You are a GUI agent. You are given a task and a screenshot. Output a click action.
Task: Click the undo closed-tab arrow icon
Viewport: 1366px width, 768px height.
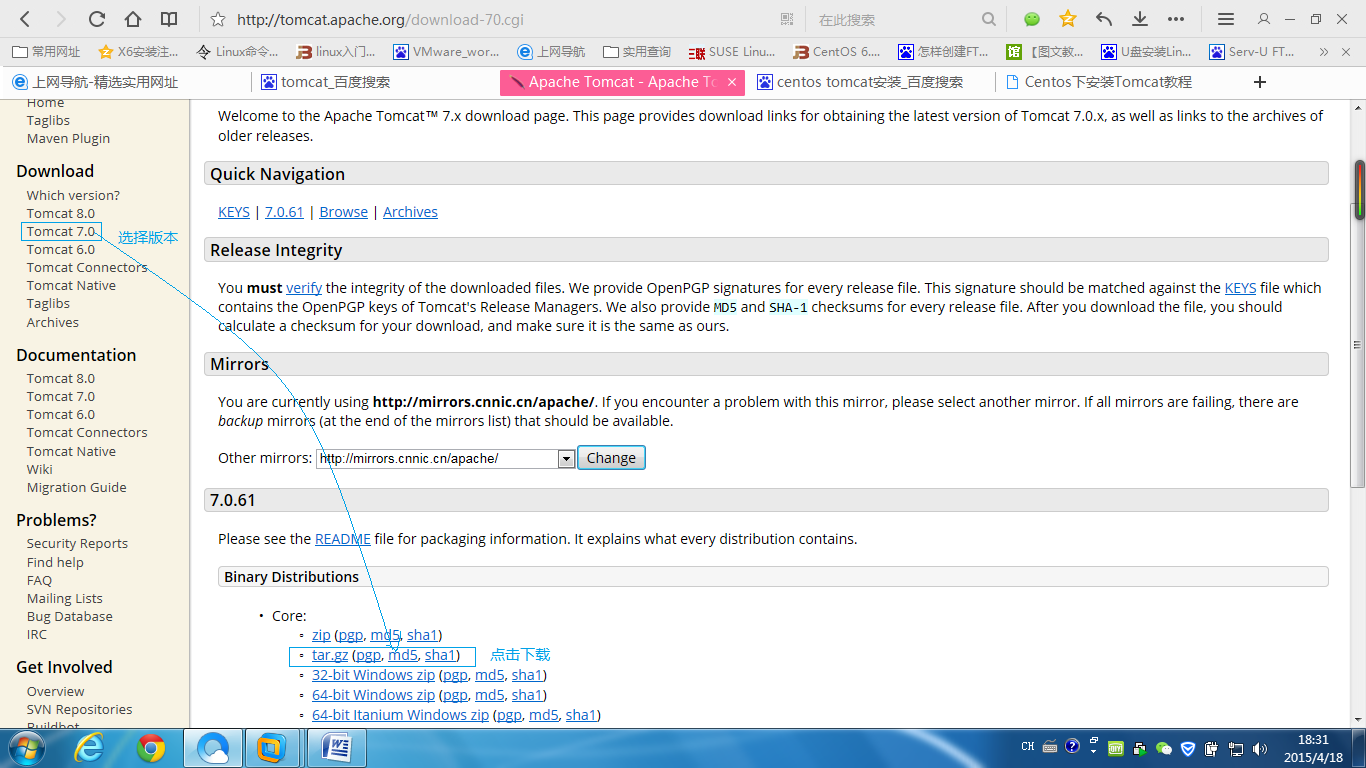(1104, 19)
